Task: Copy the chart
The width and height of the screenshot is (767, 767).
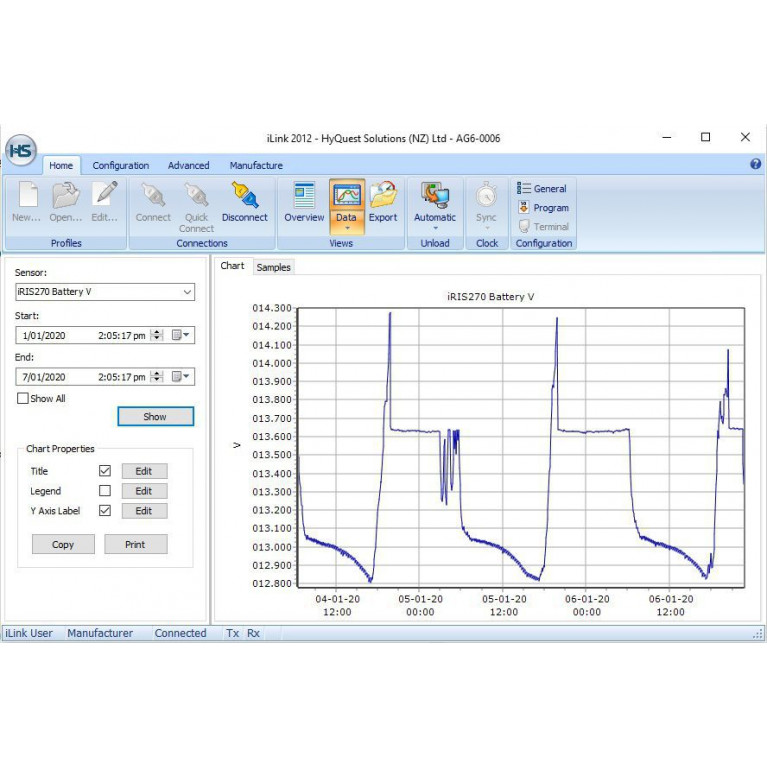Action: pos(63,544)
